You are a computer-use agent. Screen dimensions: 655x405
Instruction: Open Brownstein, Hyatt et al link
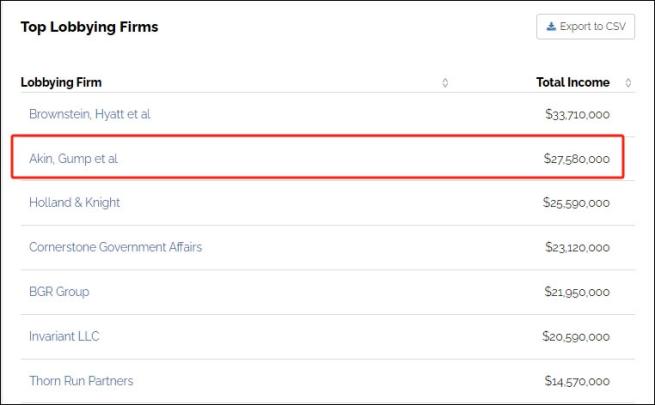click(x=89, y=114)
